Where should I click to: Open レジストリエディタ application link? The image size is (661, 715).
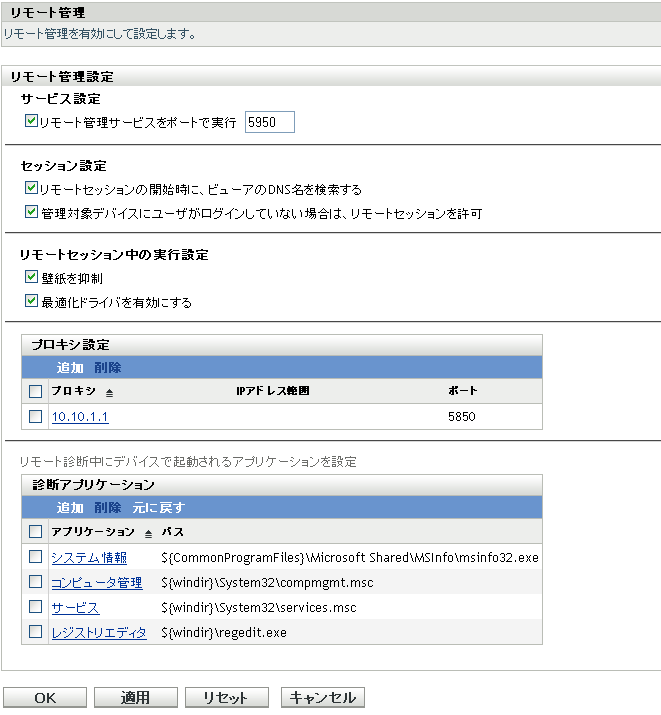coord(99,633)
